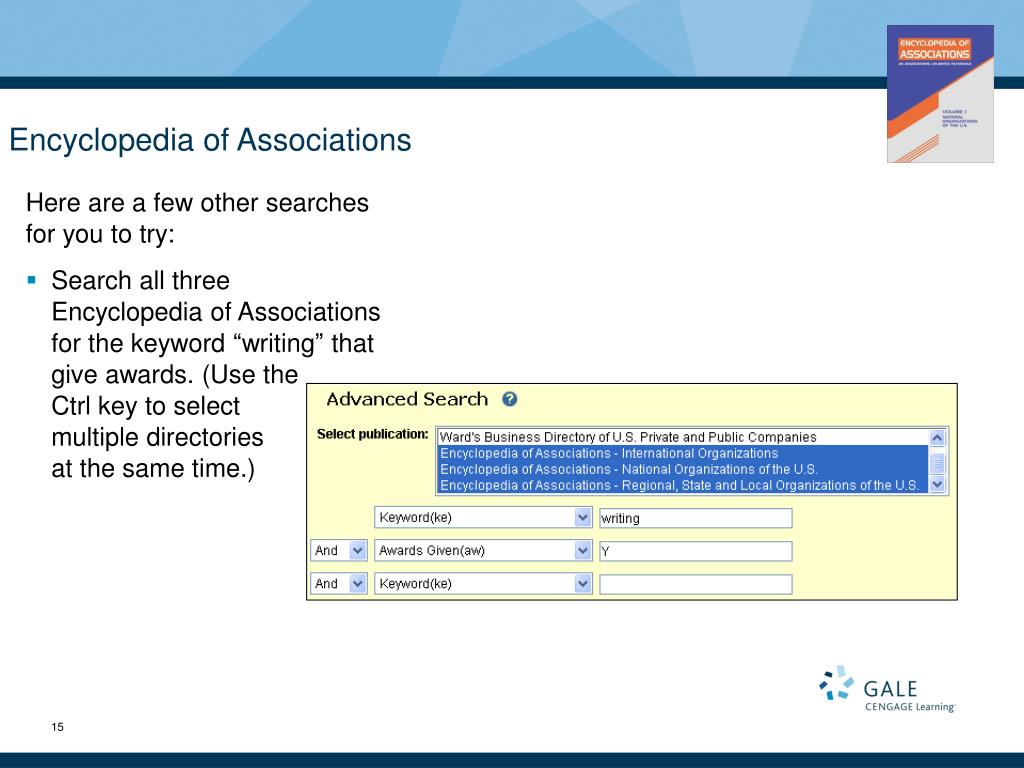Viewport: 1024px width, 768px height.
Task: Select Encyclopedia of Associations - Regional, State and Local
Action: click(x=682, y=485)
